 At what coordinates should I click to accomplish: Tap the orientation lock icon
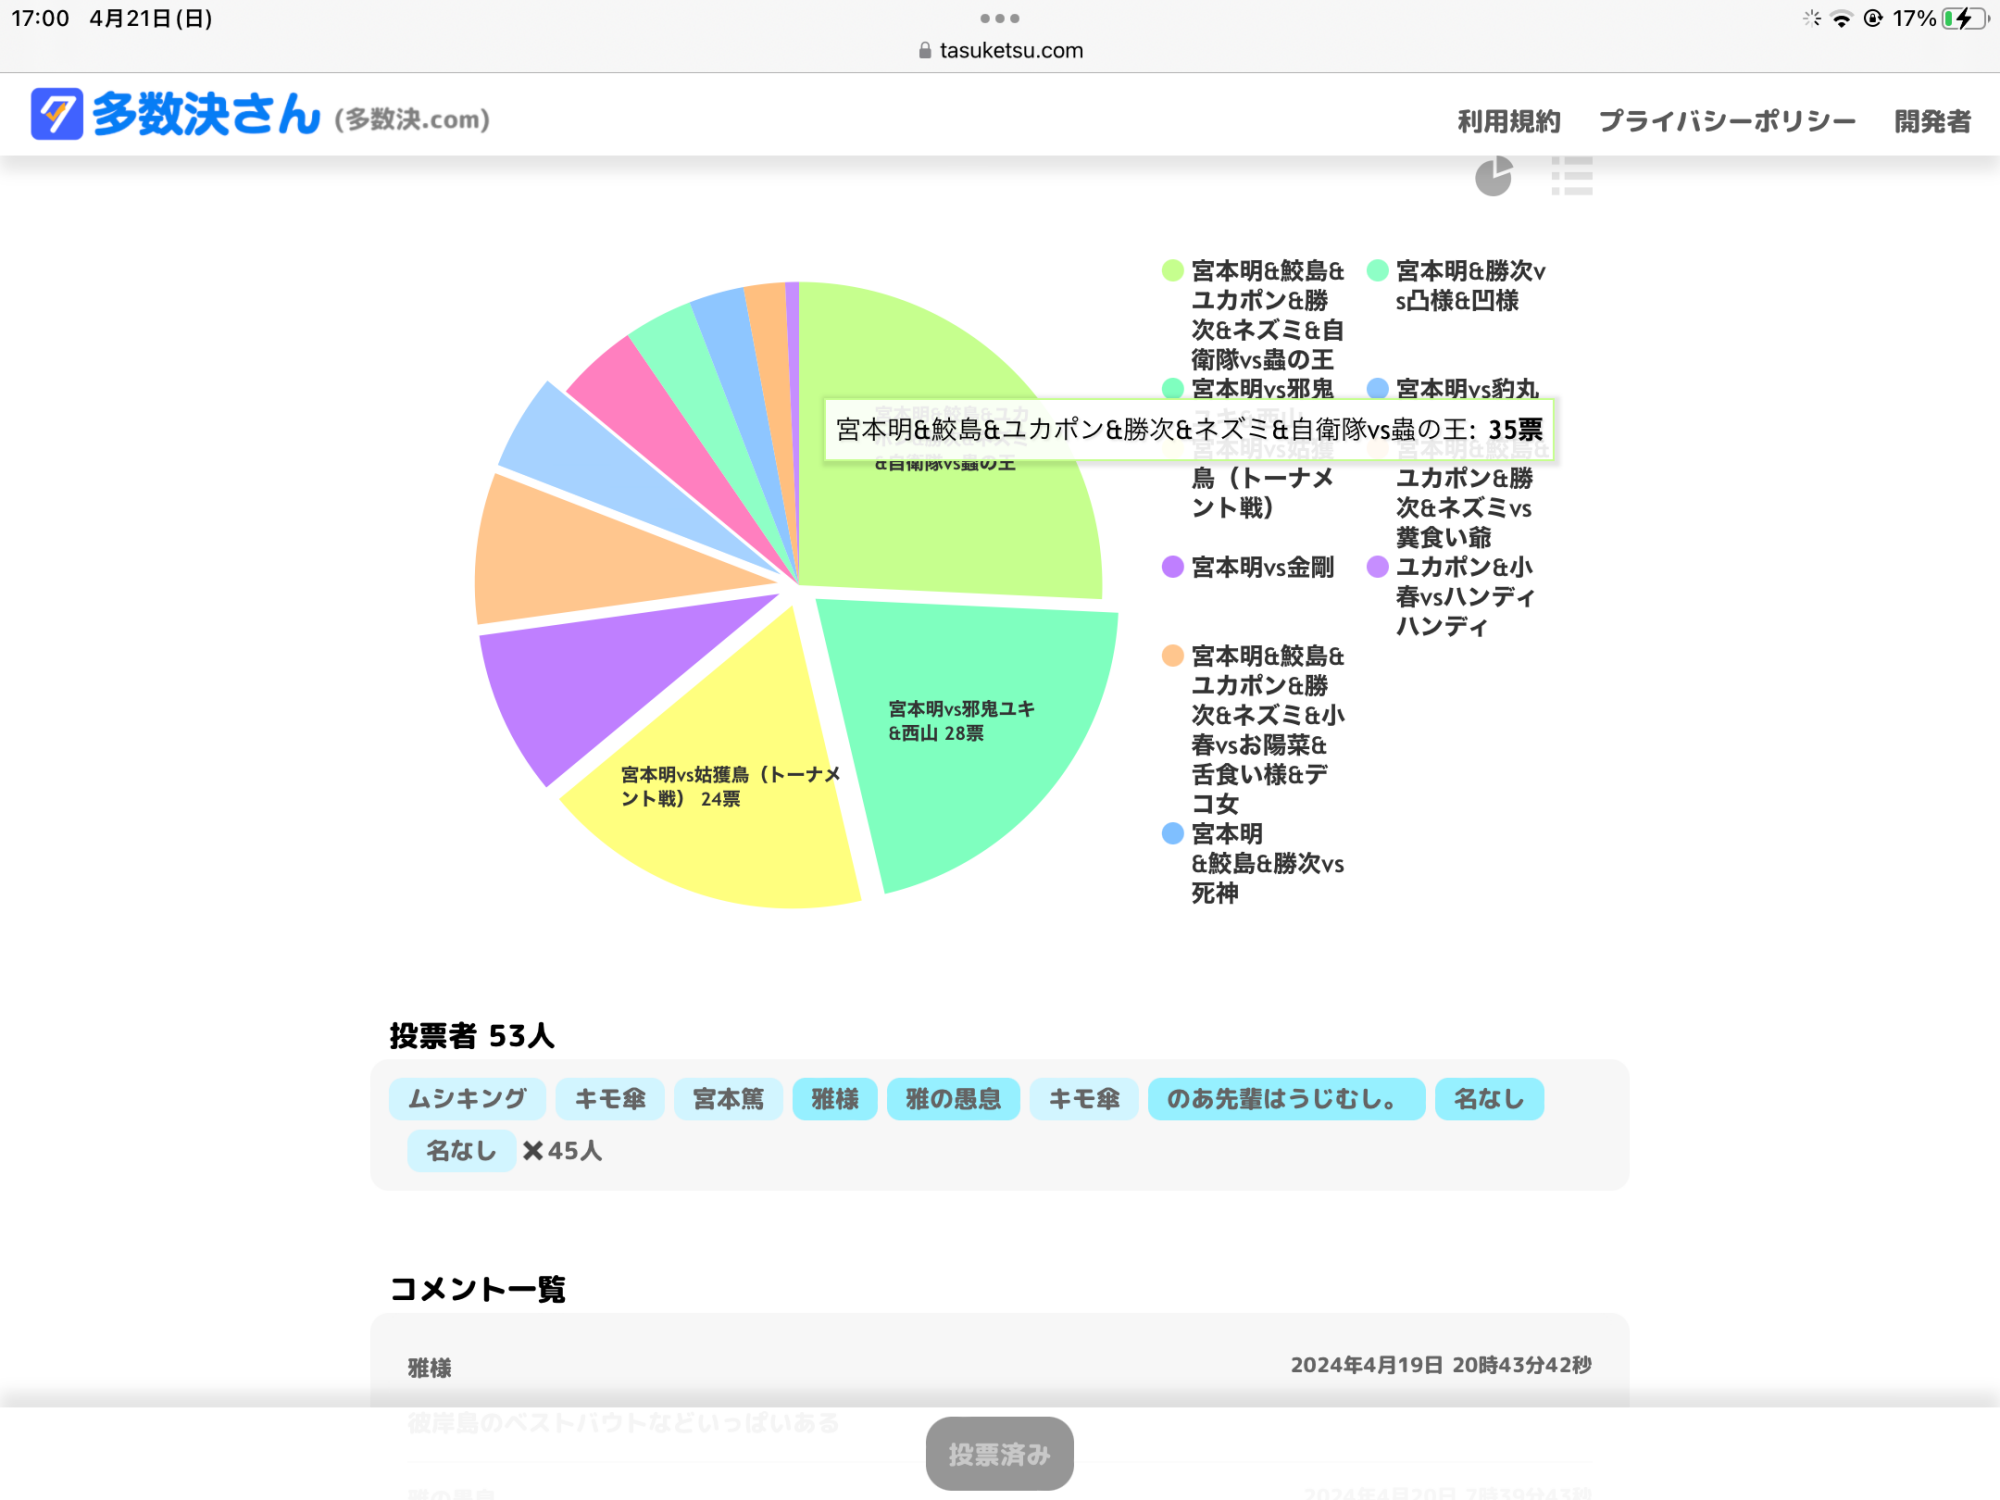[x=1873, y=18]
